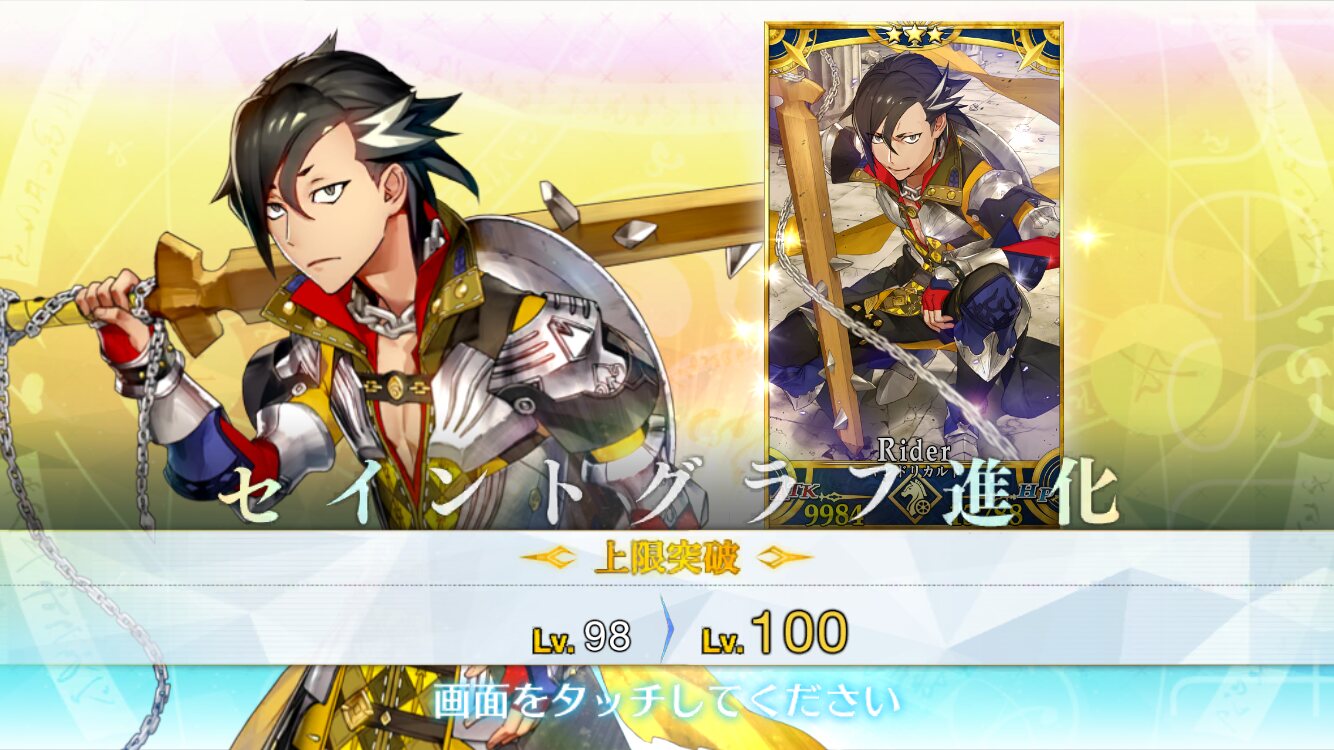Tap the Rider servant card thumbnail
The image size is (1334, 750).
click(913, 275)
